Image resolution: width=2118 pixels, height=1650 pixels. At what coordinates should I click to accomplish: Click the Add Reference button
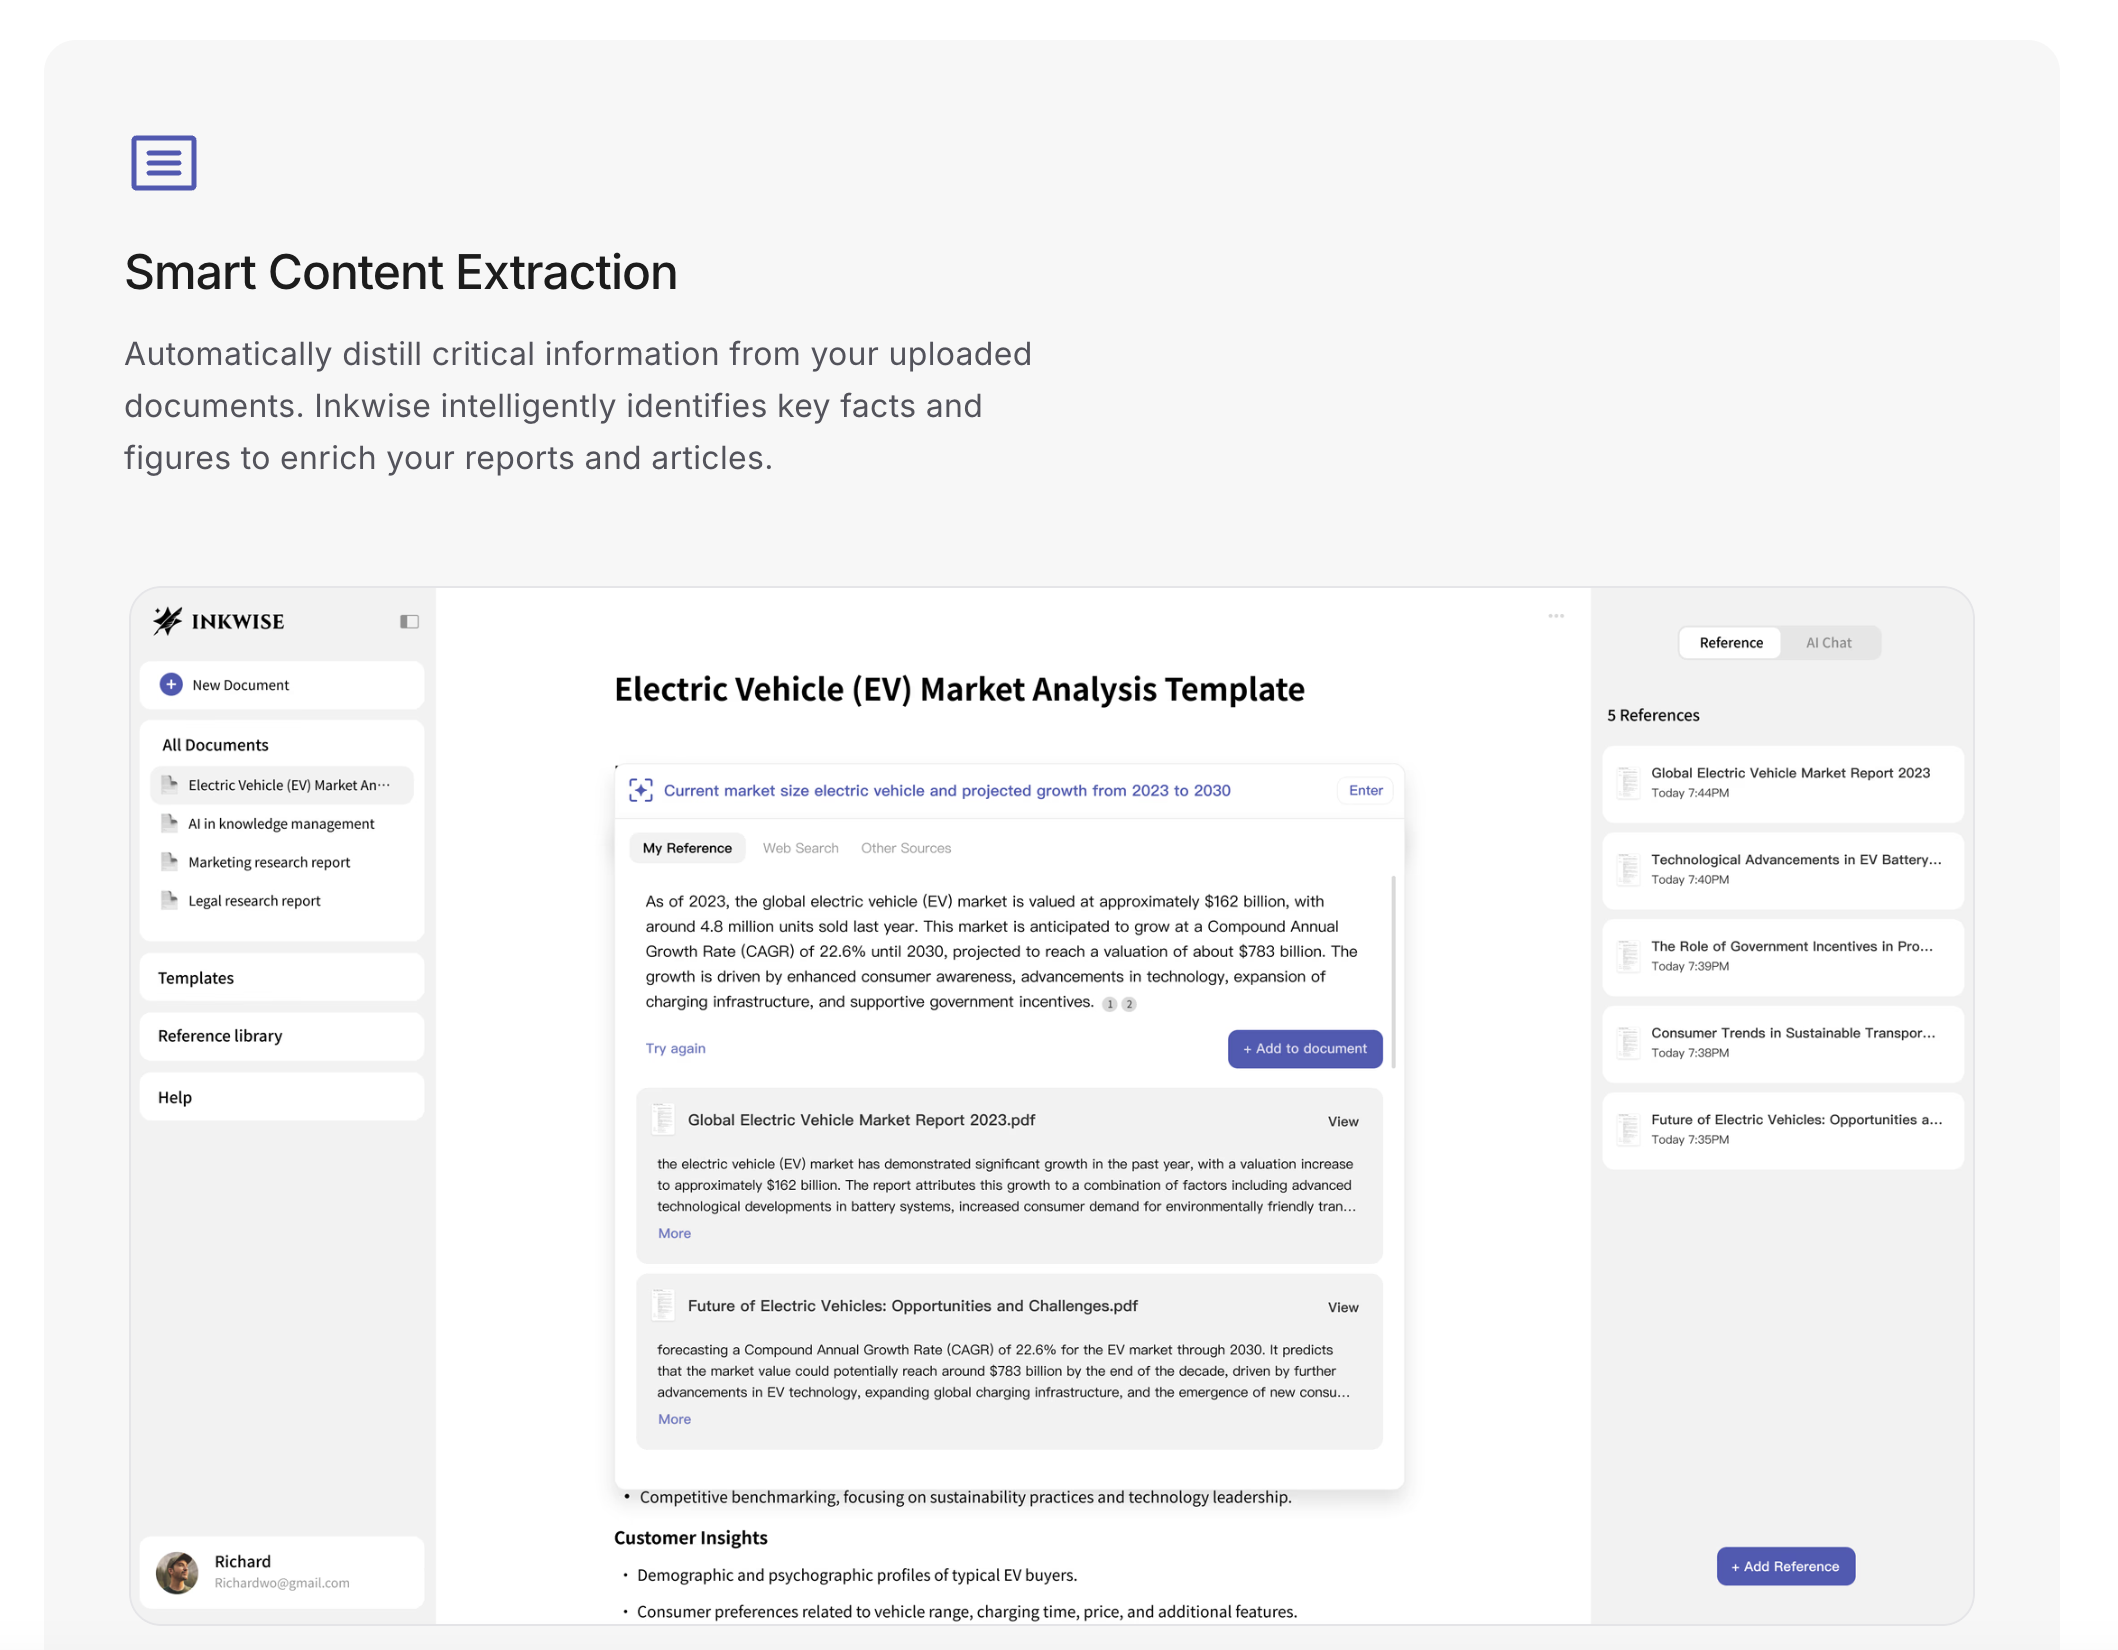(1785, 1566)
